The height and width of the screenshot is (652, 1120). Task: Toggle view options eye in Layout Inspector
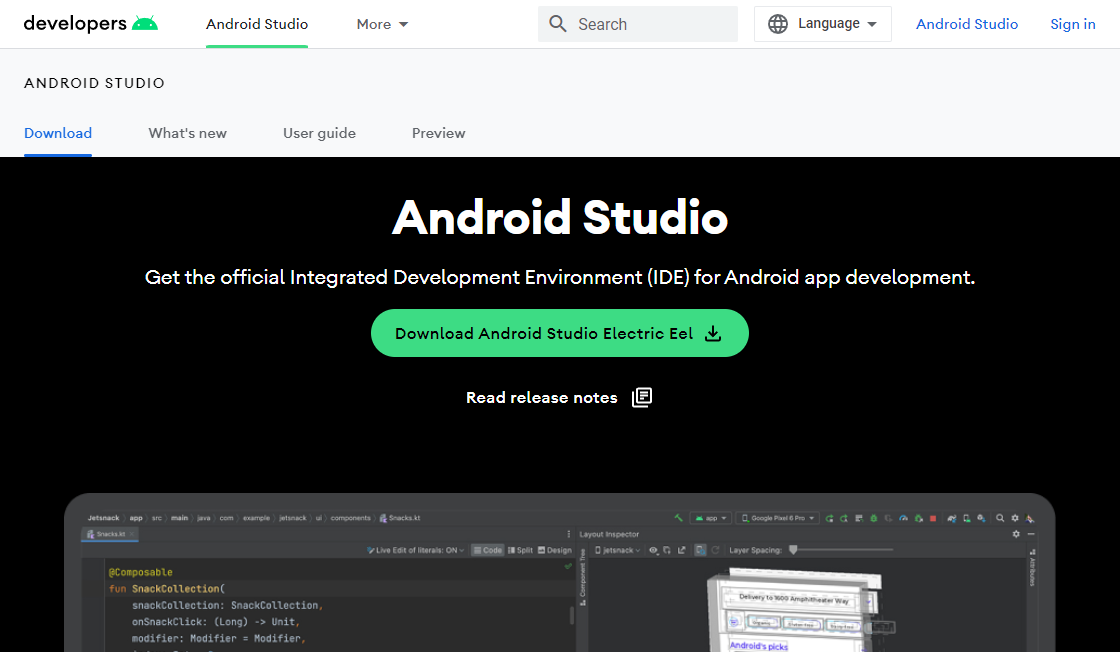coord(653,550)
